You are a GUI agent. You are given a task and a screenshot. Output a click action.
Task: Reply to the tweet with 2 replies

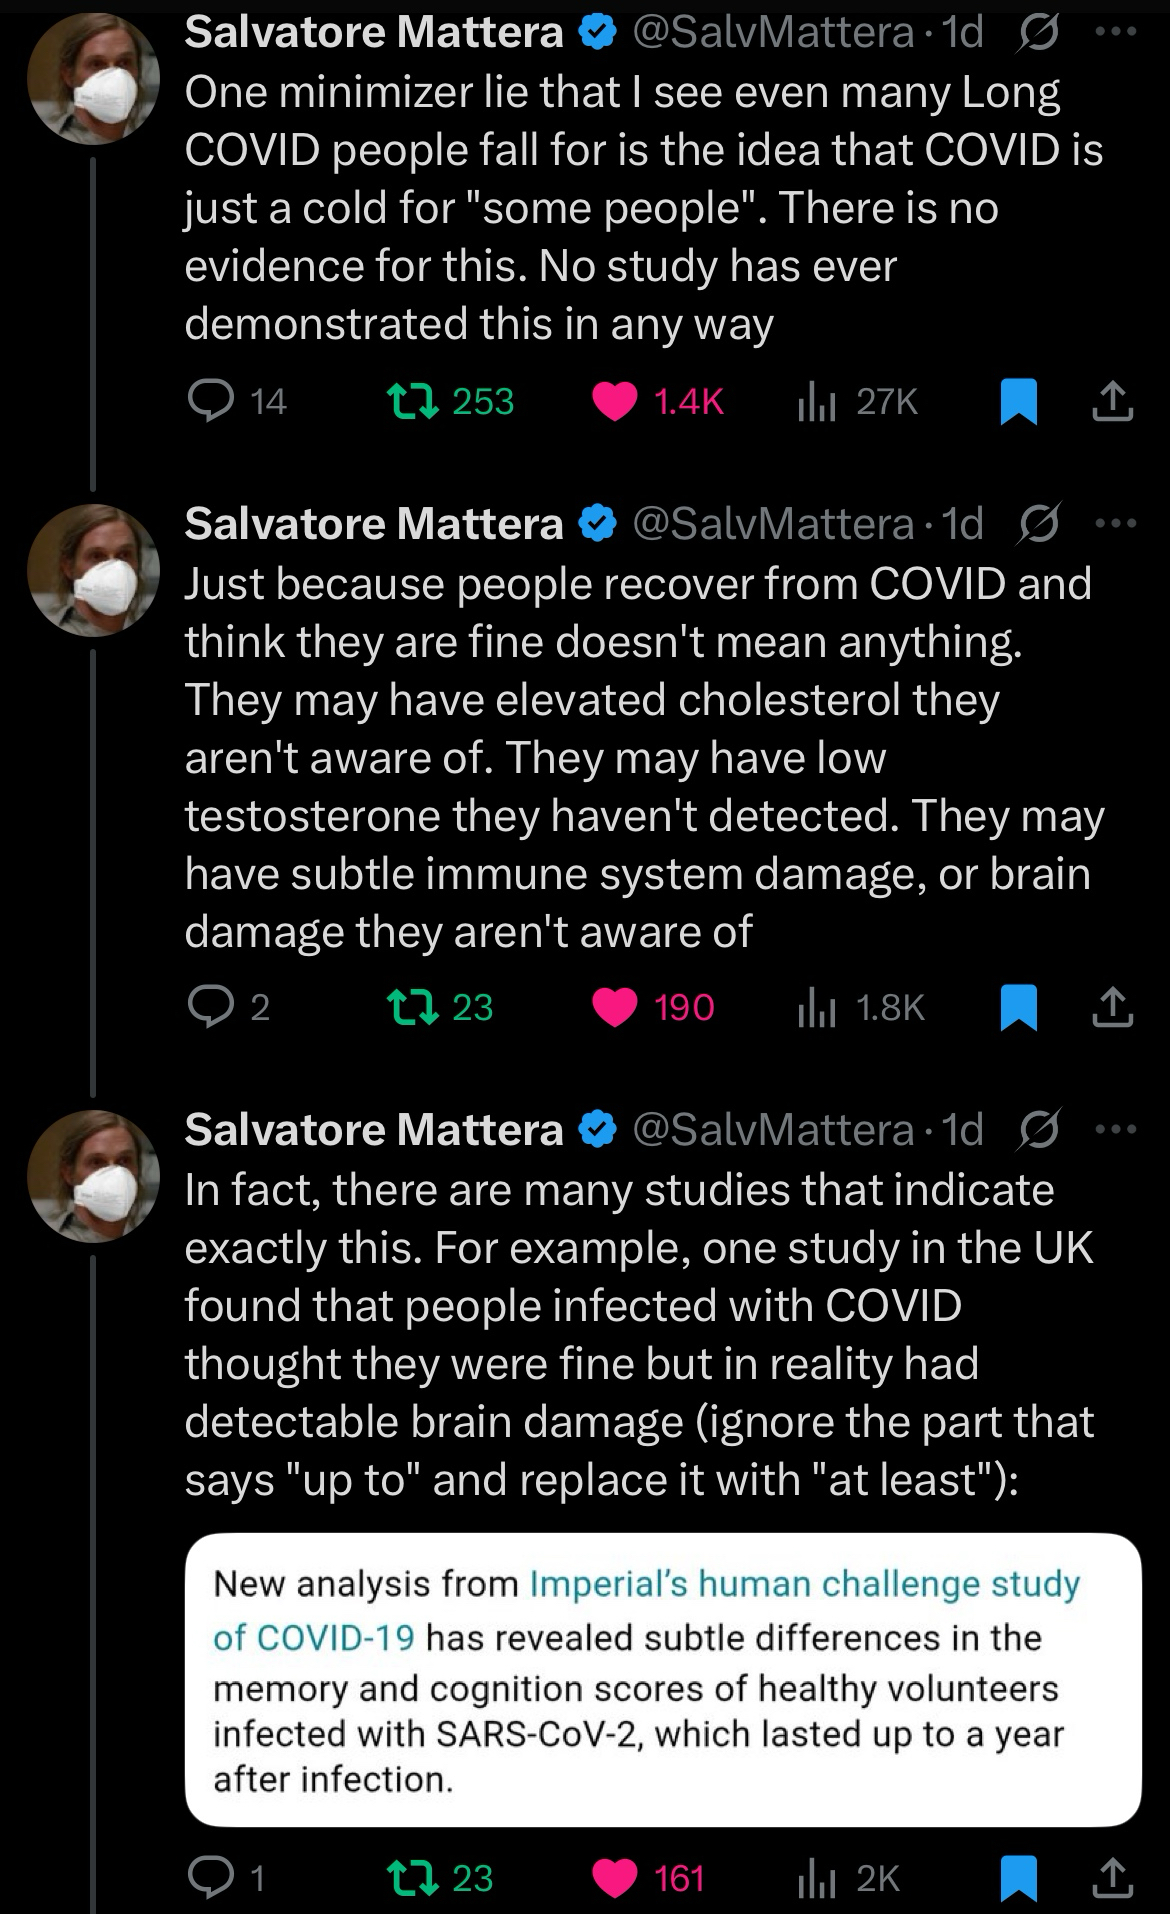click(210, 1007)
